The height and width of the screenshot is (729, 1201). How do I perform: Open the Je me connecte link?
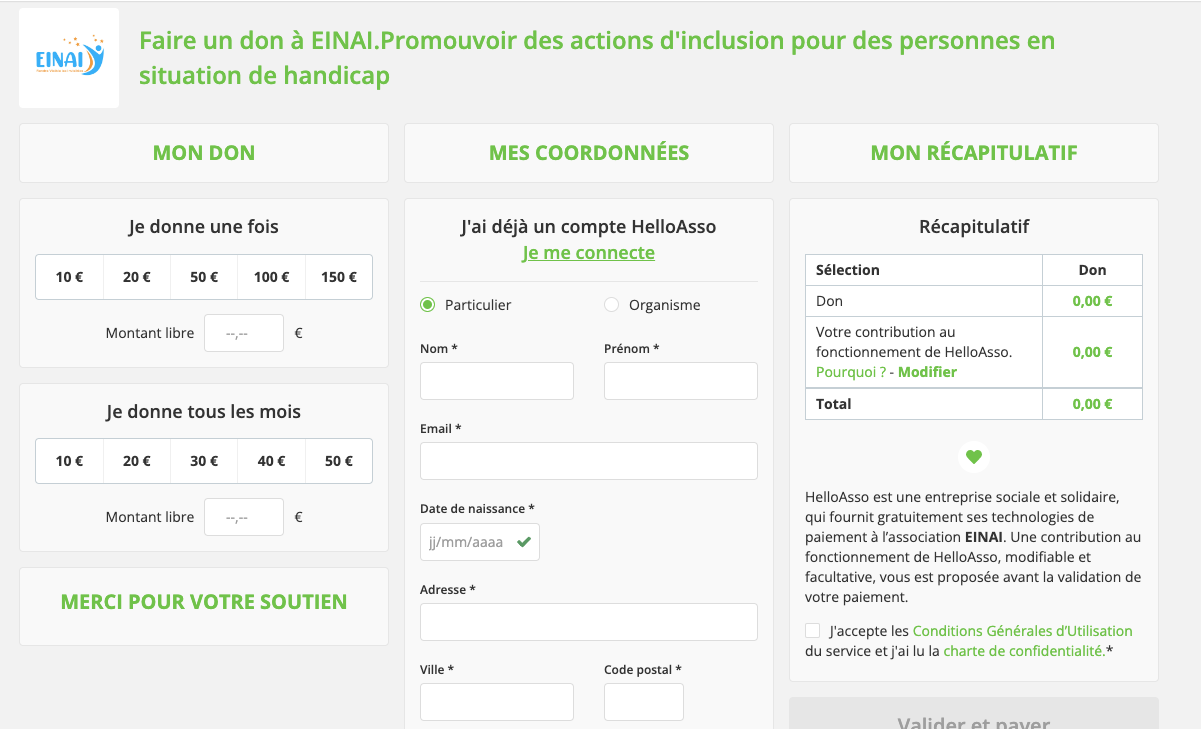point(588,253)
